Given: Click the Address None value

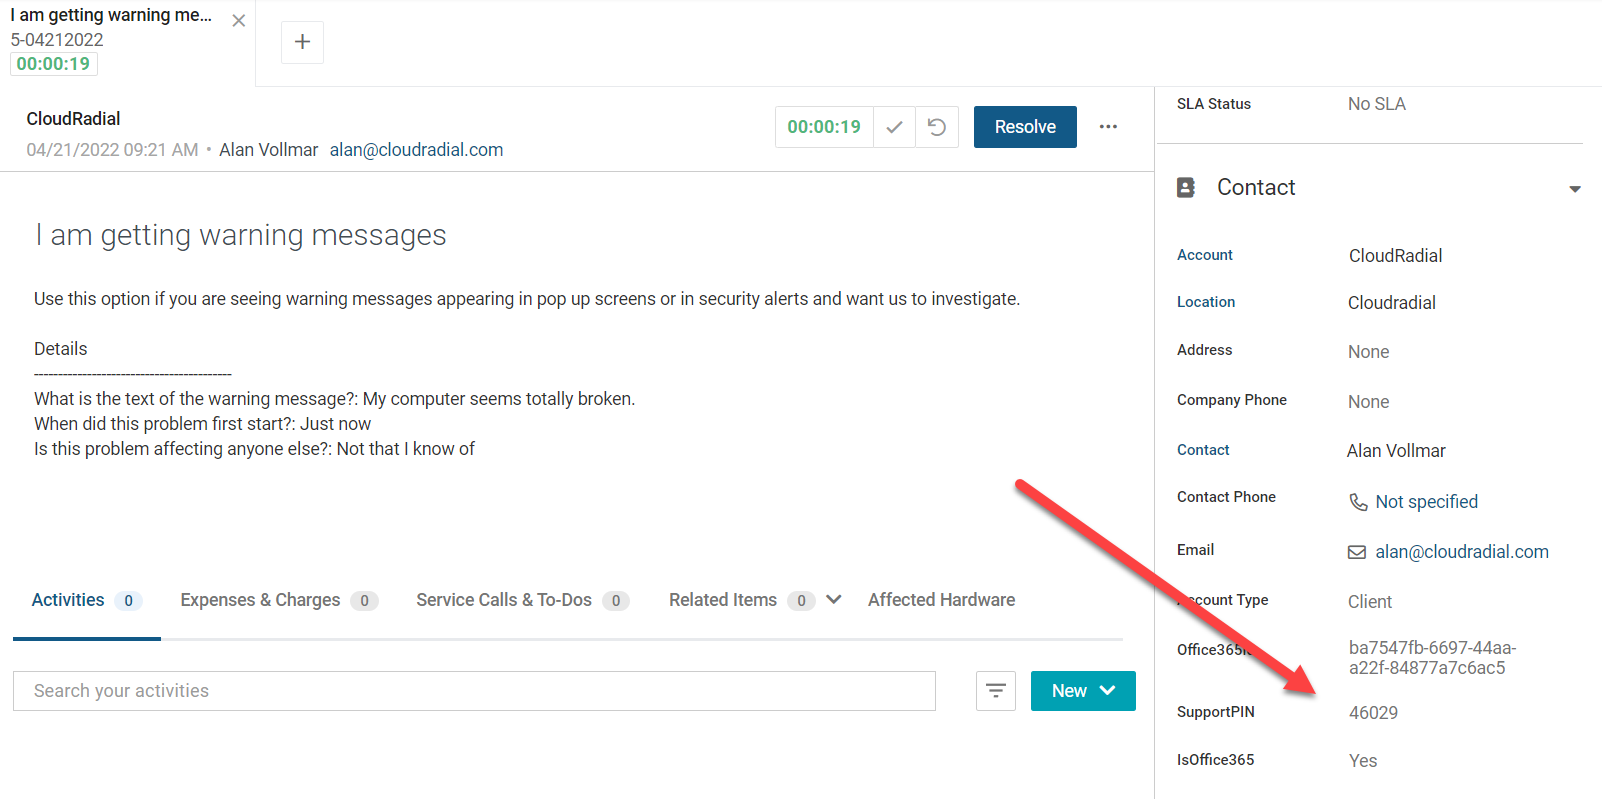Looking at the screenshot, I should [x=1368, y=352].
